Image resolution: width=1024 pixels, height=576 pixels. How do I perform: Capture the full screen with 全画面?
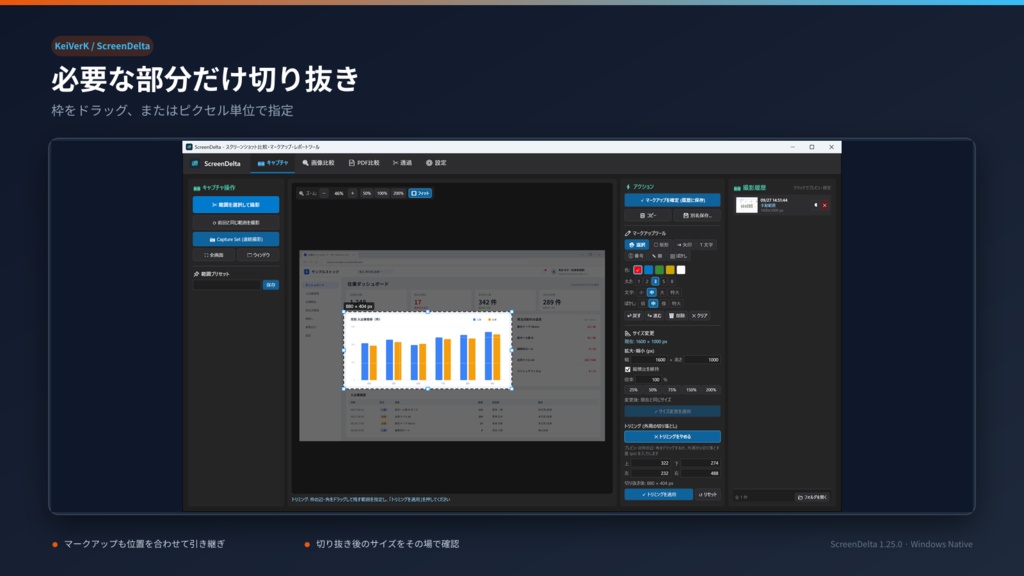(214, 255)
